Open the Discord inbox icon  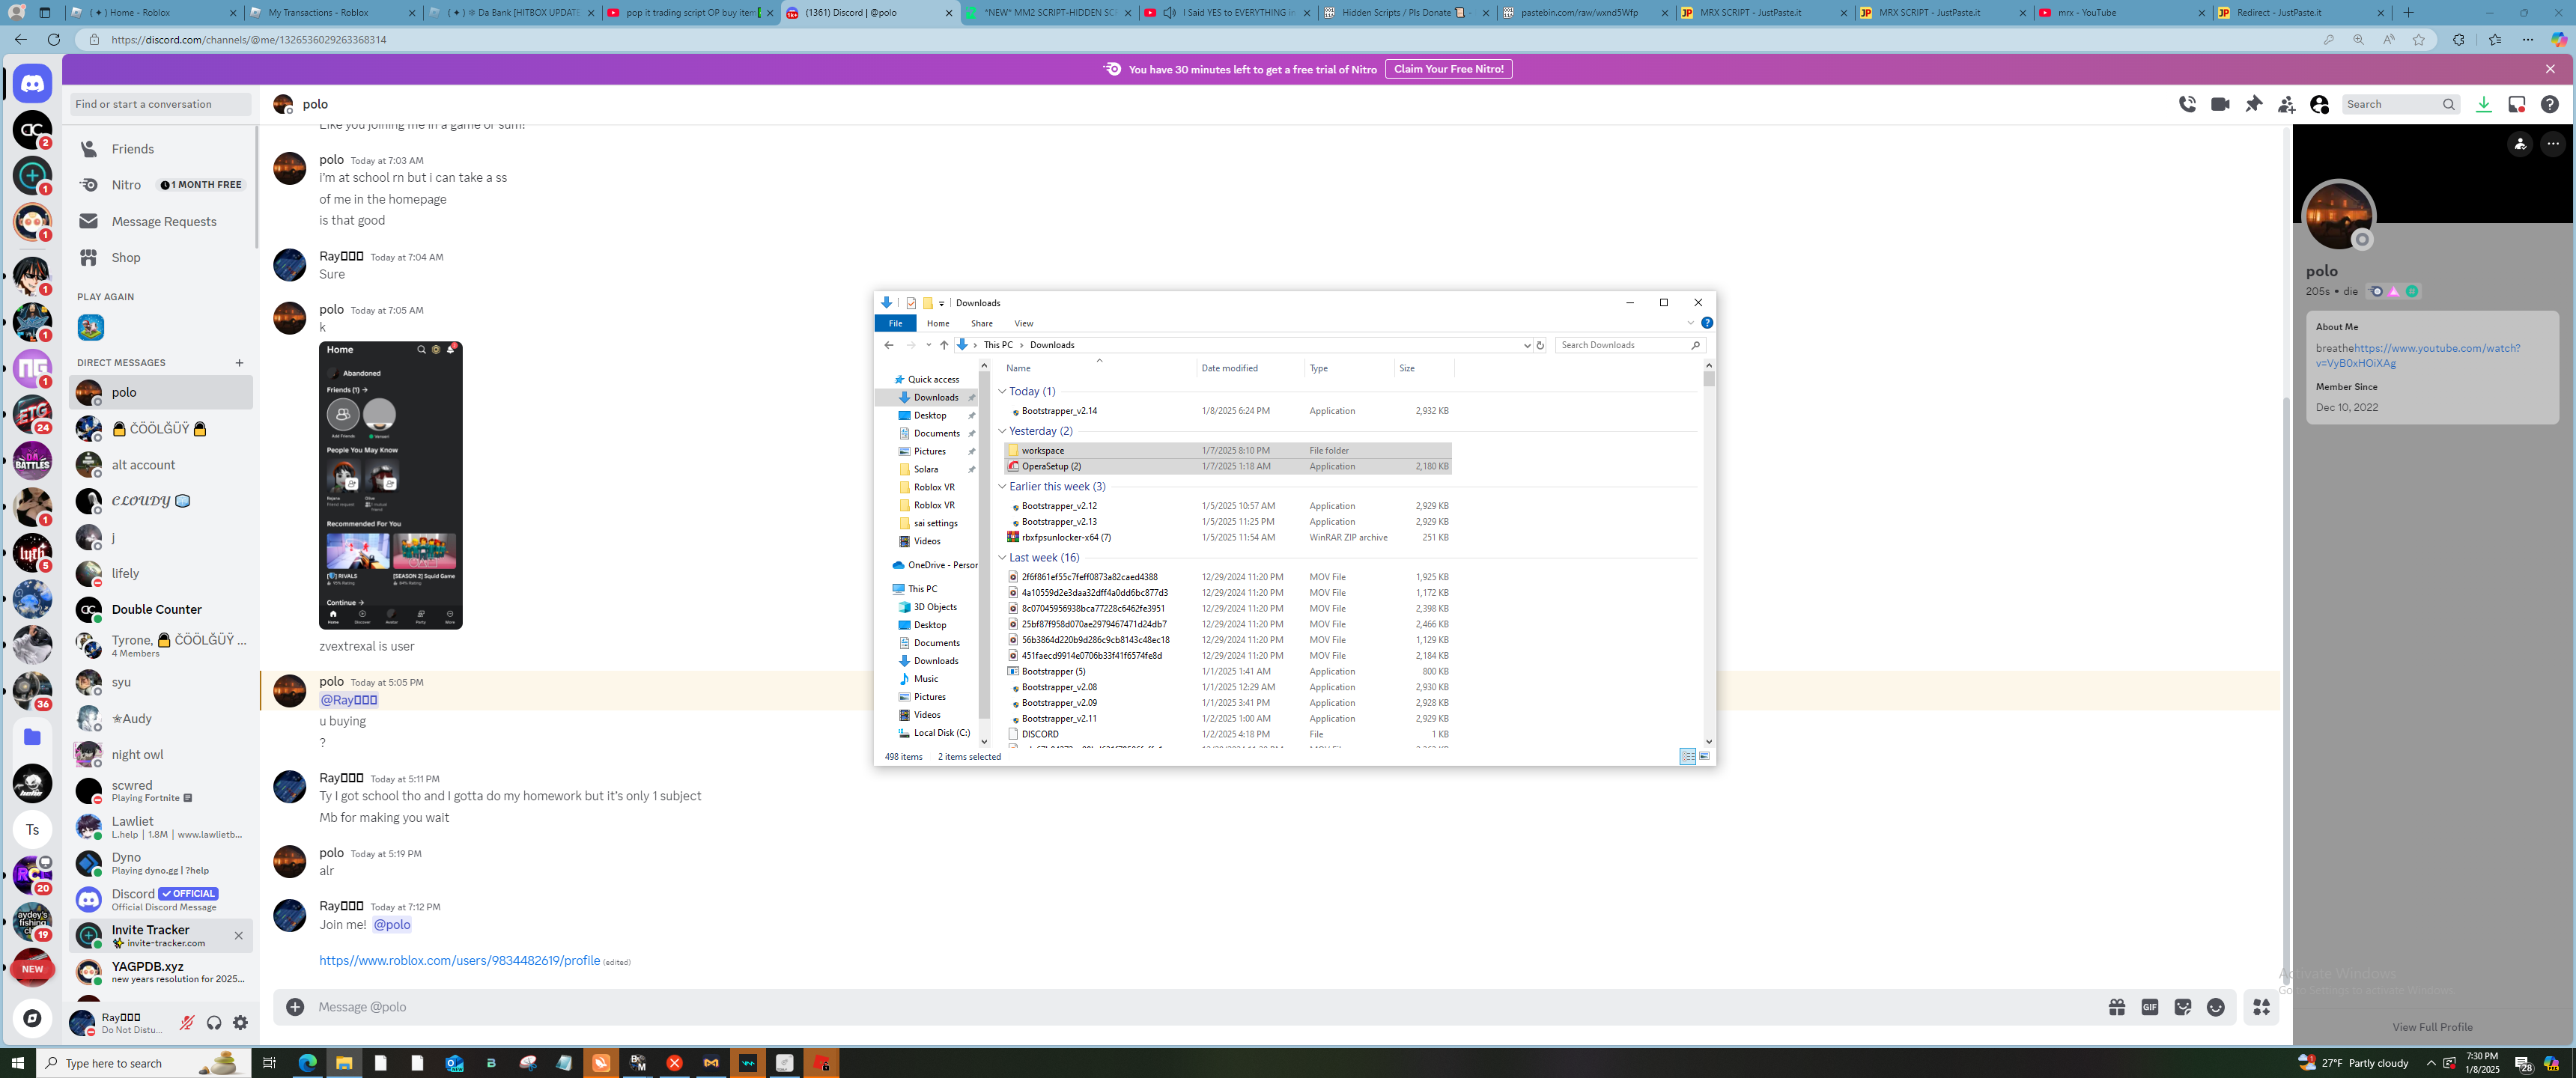[2516, 104]
